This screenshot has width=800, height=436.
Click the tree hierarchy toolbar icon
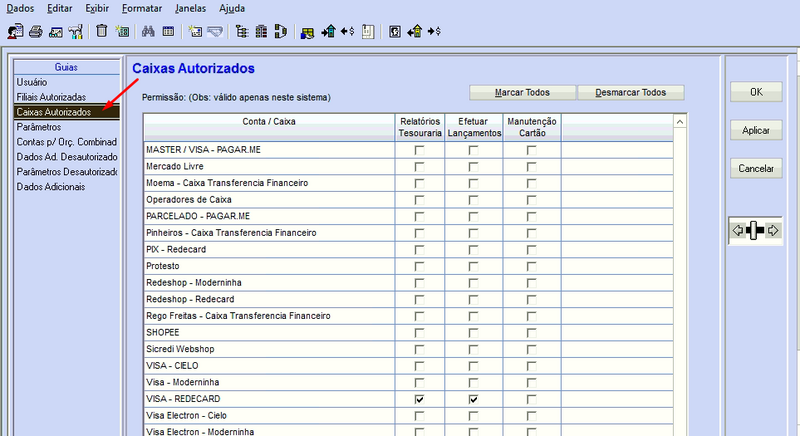coord(242,32)
